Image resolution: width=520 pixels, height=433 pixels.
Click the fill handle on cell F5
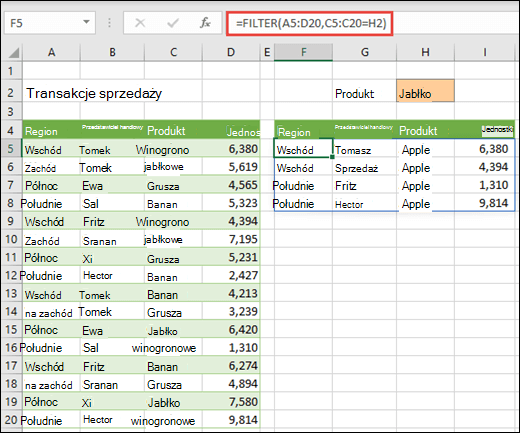332,157
